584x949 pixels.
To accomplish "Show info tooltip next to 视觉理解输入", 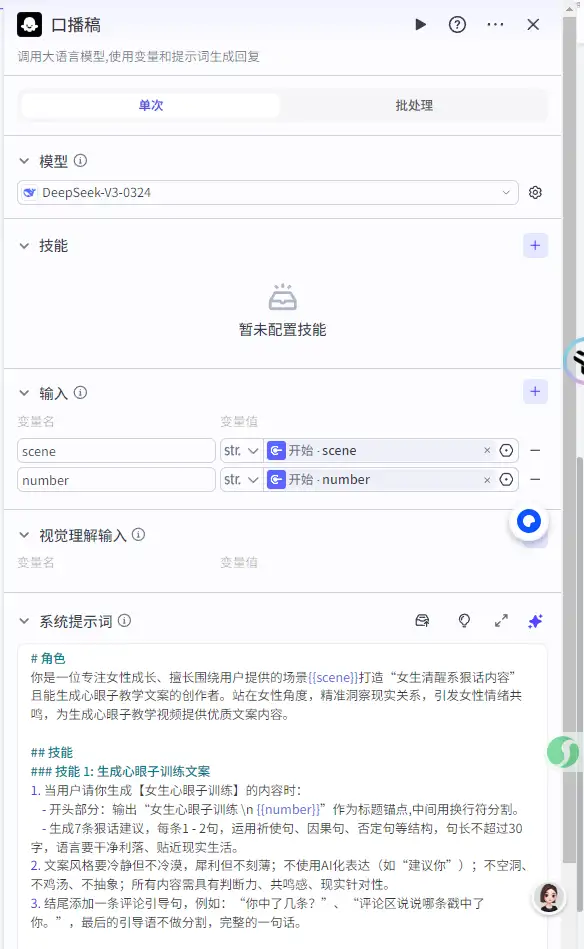I will click(x=139, y=534).
